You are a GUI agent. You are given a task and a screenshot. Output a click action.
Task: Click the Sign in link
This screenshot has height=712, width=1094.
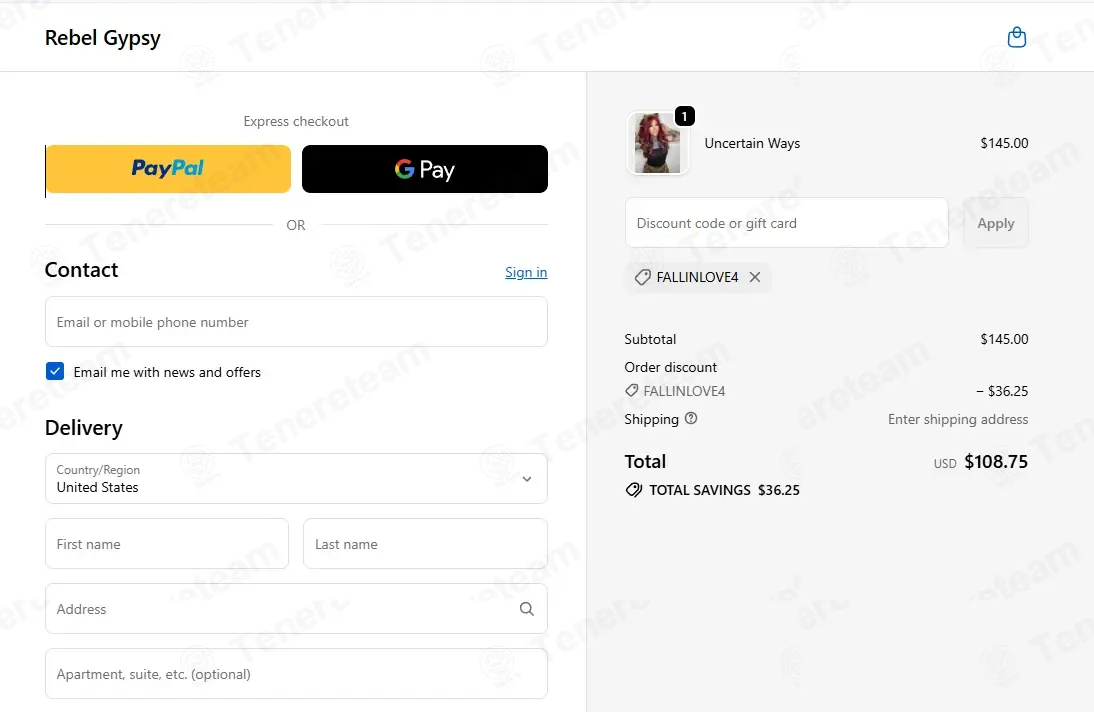[x=526, y=272]
